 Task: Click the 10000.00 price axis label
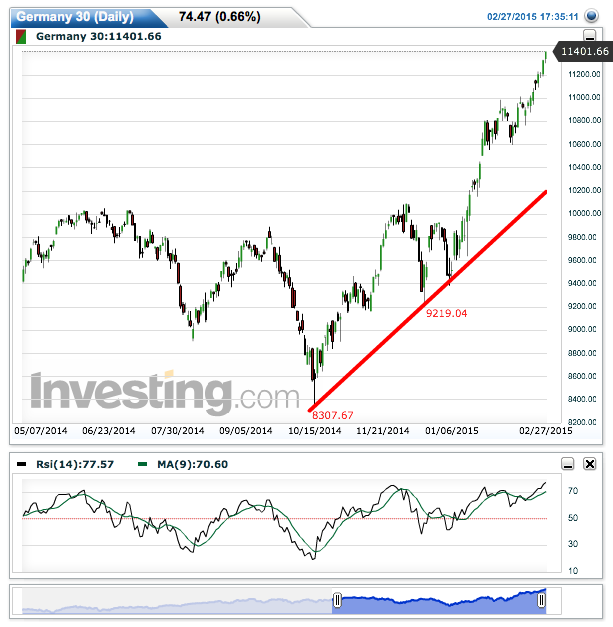click(584, 213)
